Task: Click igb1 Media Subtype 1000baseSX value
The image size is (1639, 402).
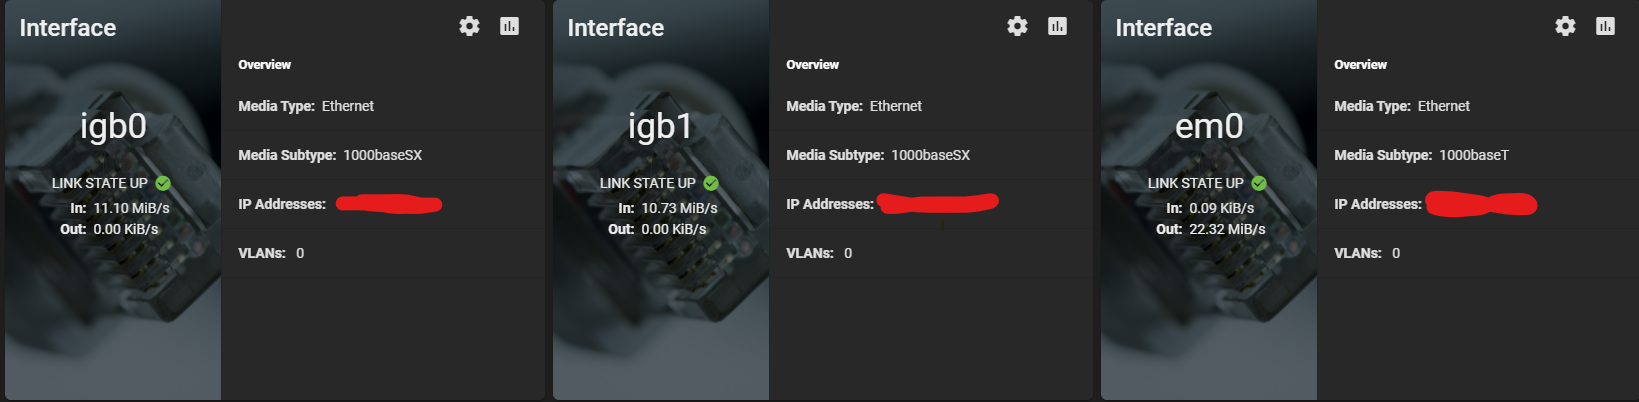Action: tap(930, 155)
